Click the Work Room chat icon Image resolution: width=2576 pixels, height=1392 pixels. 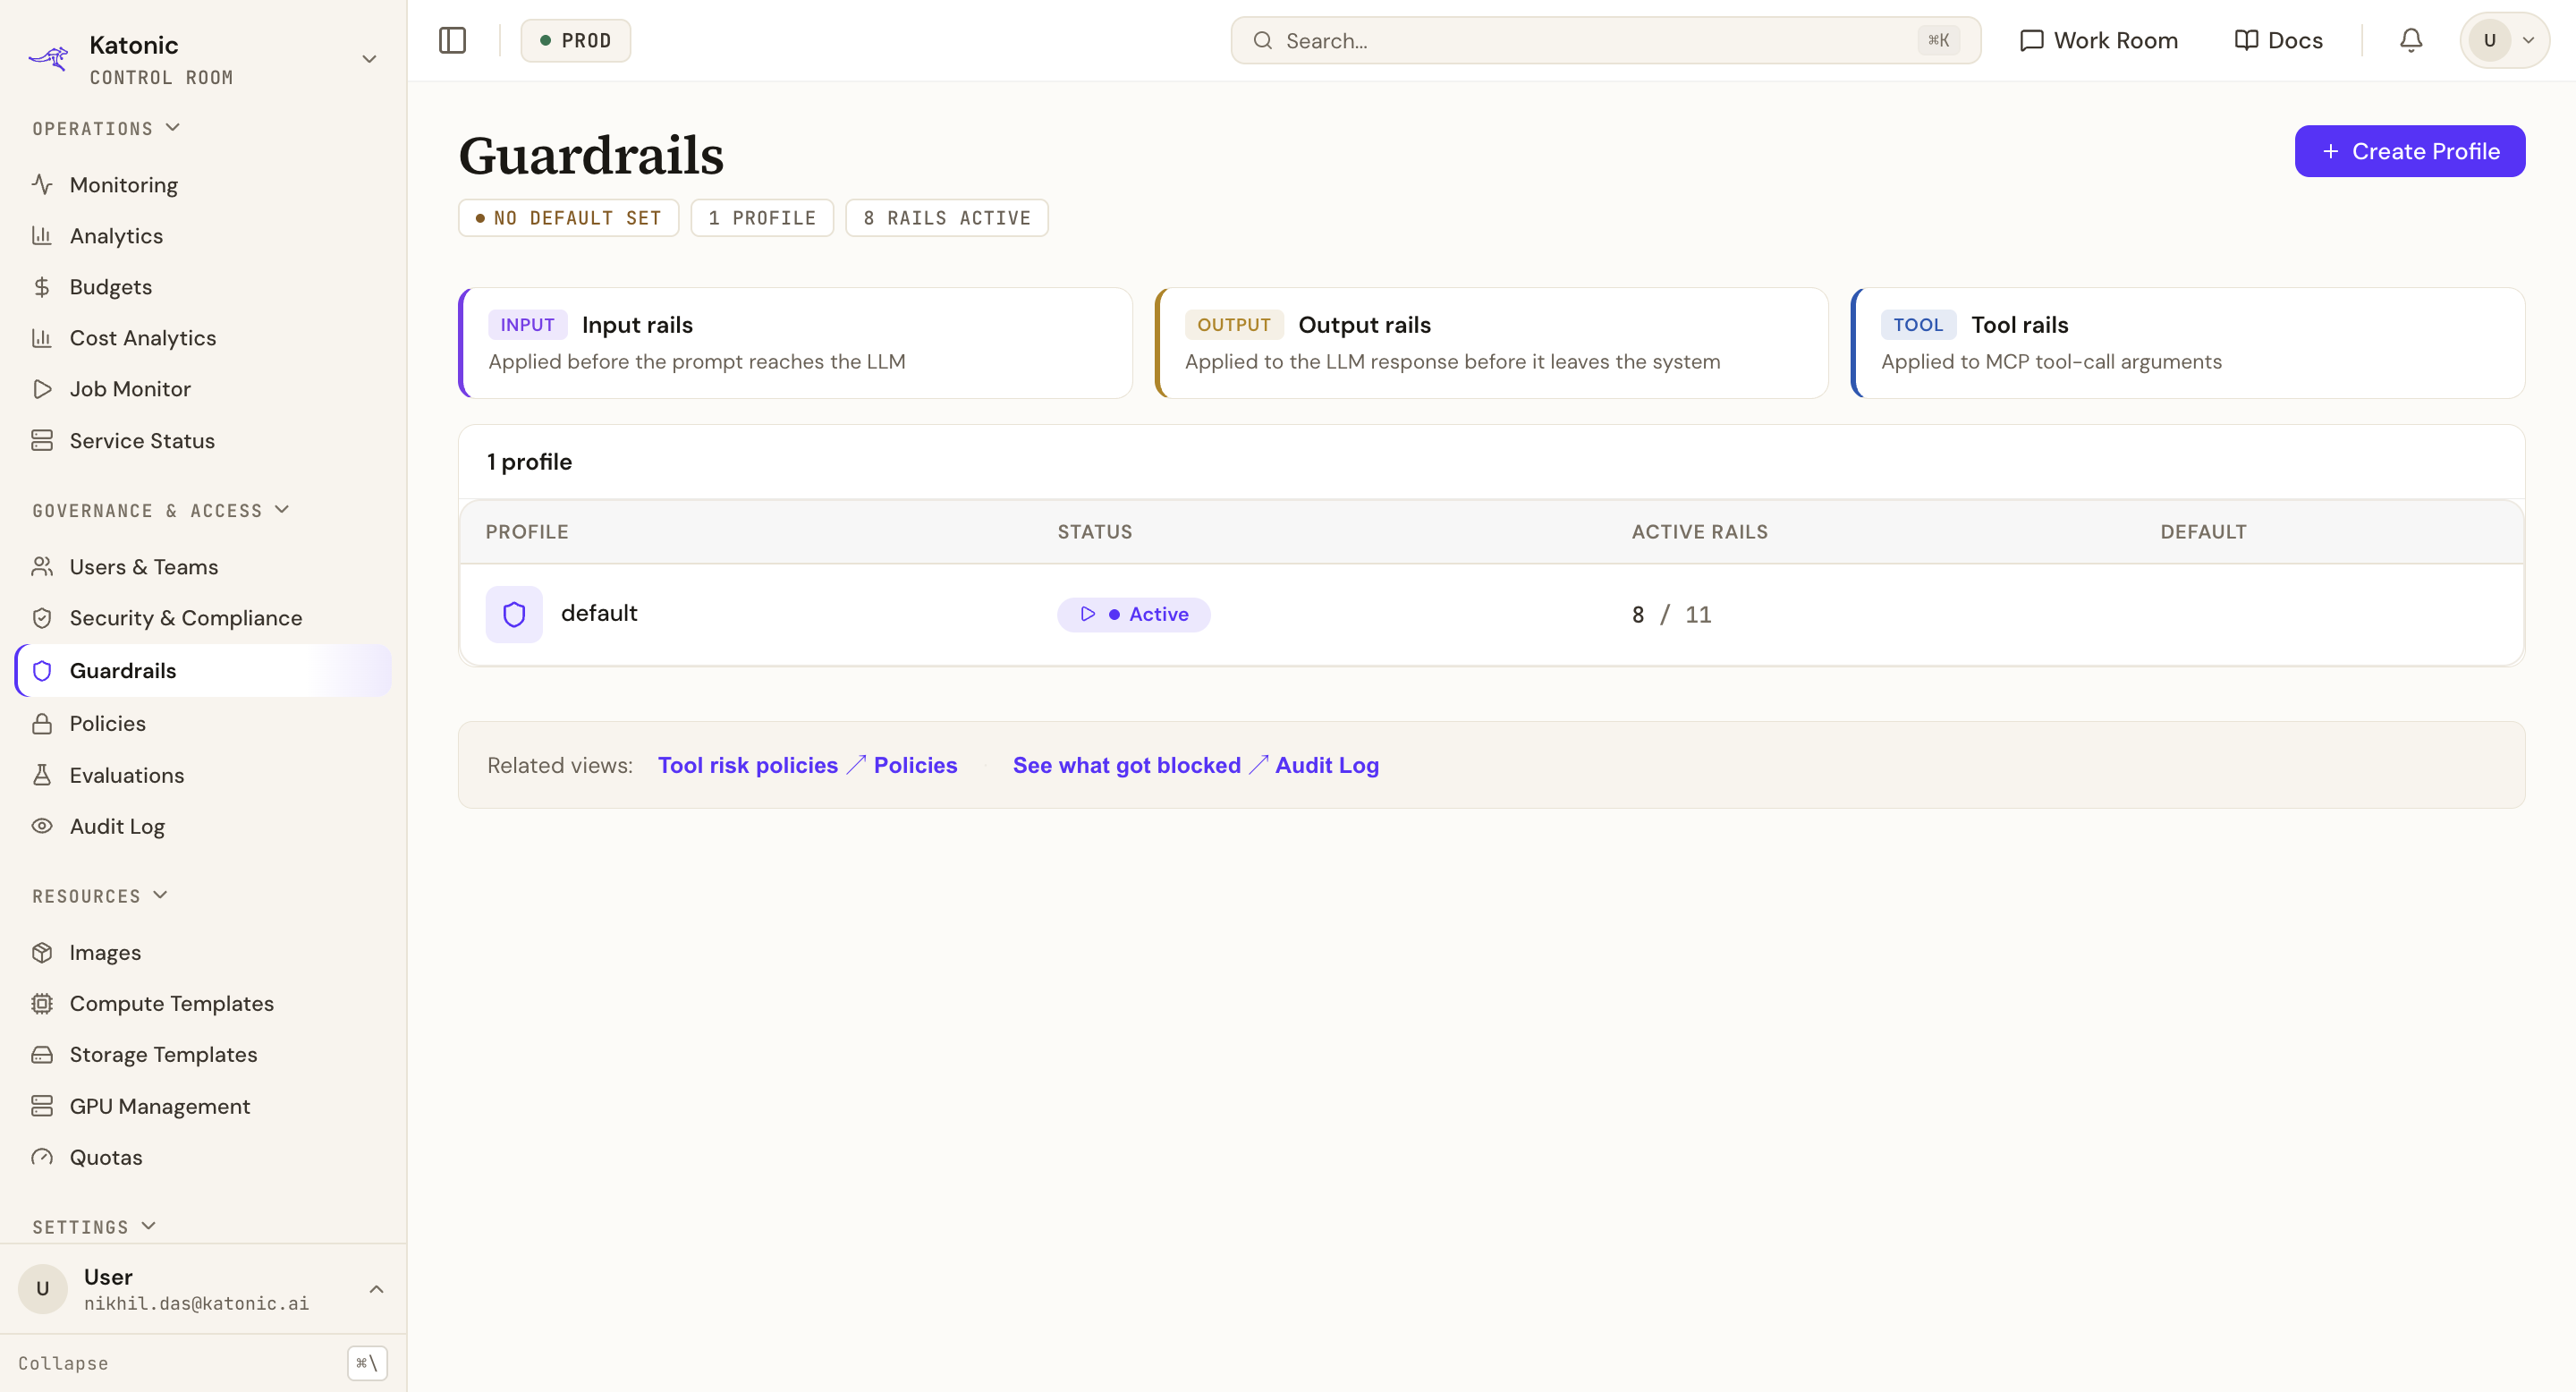2031,40
